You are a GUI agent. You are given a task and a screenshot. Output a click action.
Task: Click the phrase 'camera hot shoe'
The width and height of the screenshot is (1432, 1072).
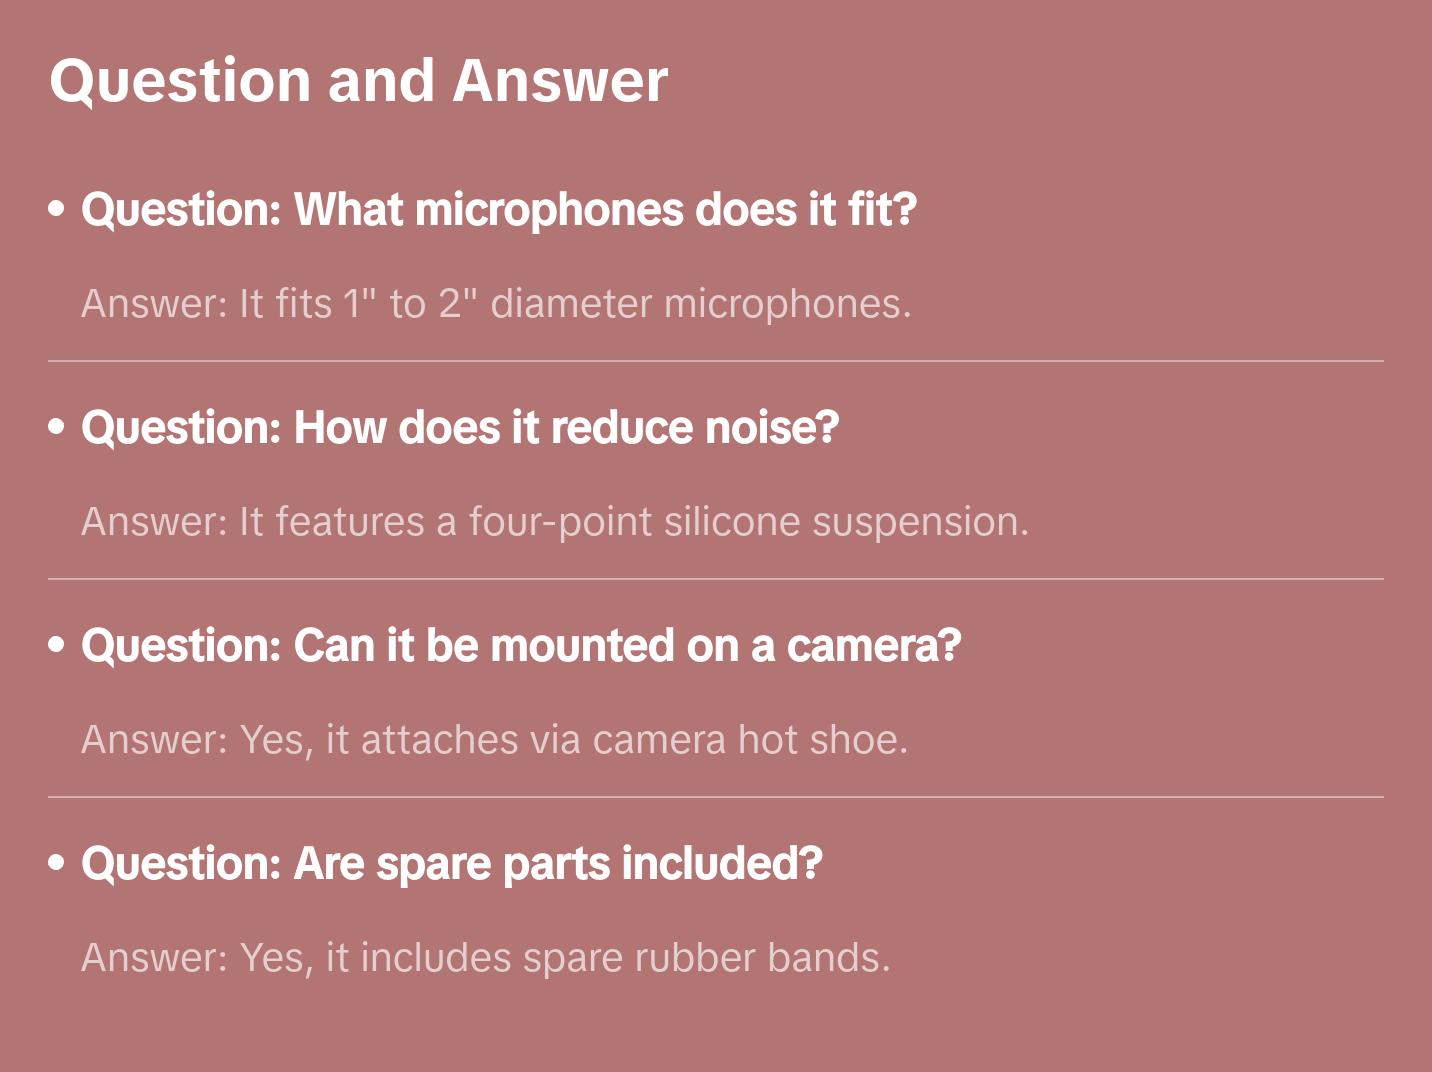[x=749, y=740]
